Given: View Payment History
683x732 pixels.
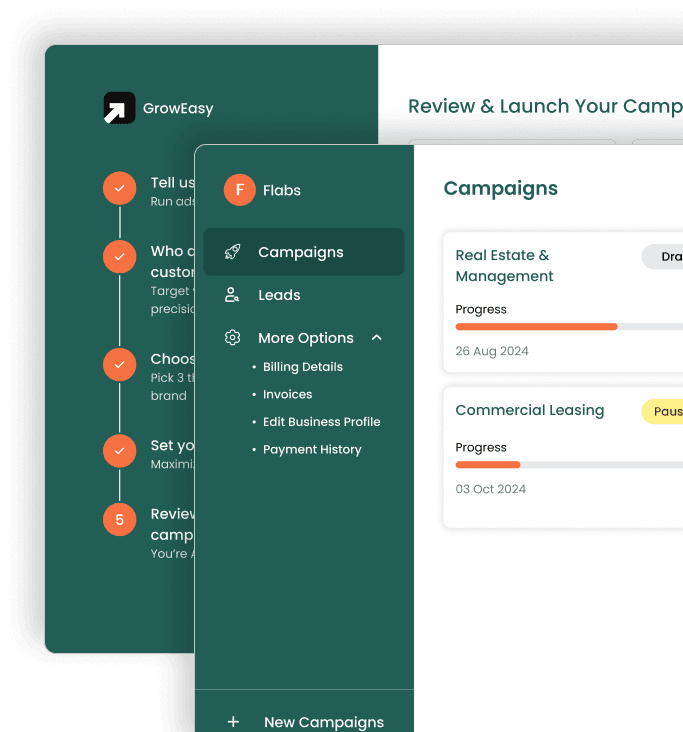Looking at the screenshot, I should click(311, 450).
